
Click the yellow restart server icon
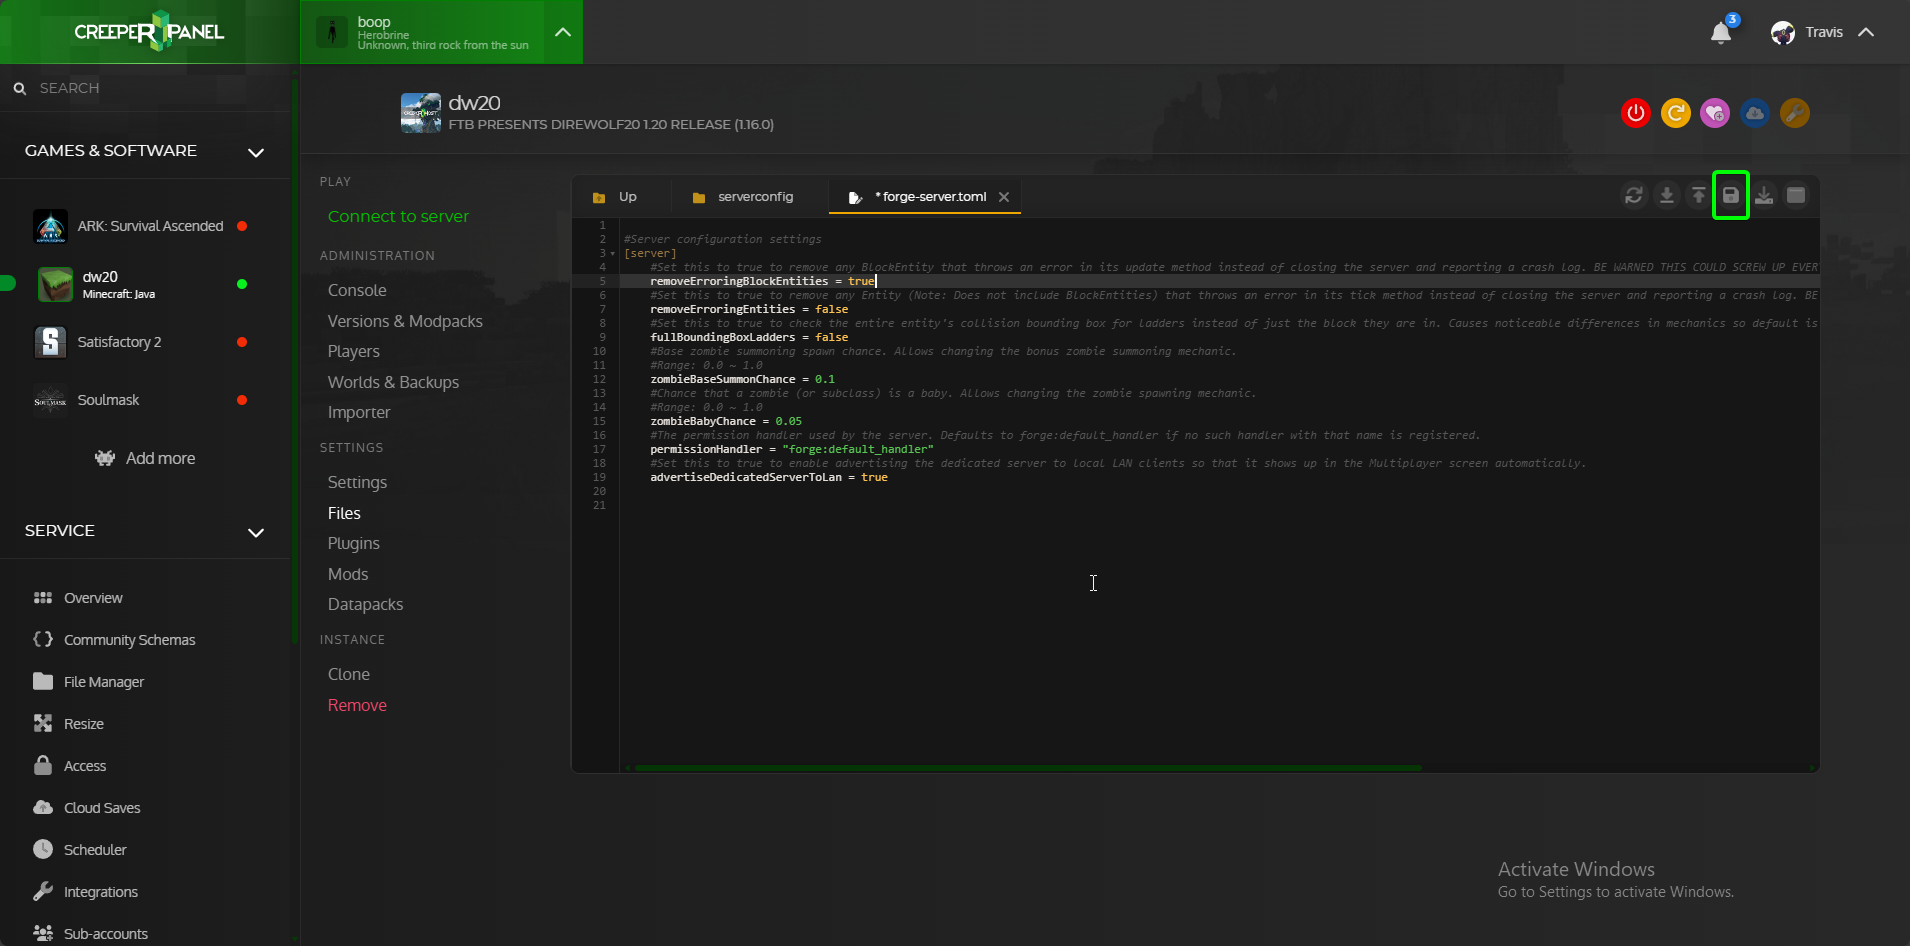point(1676,113)
